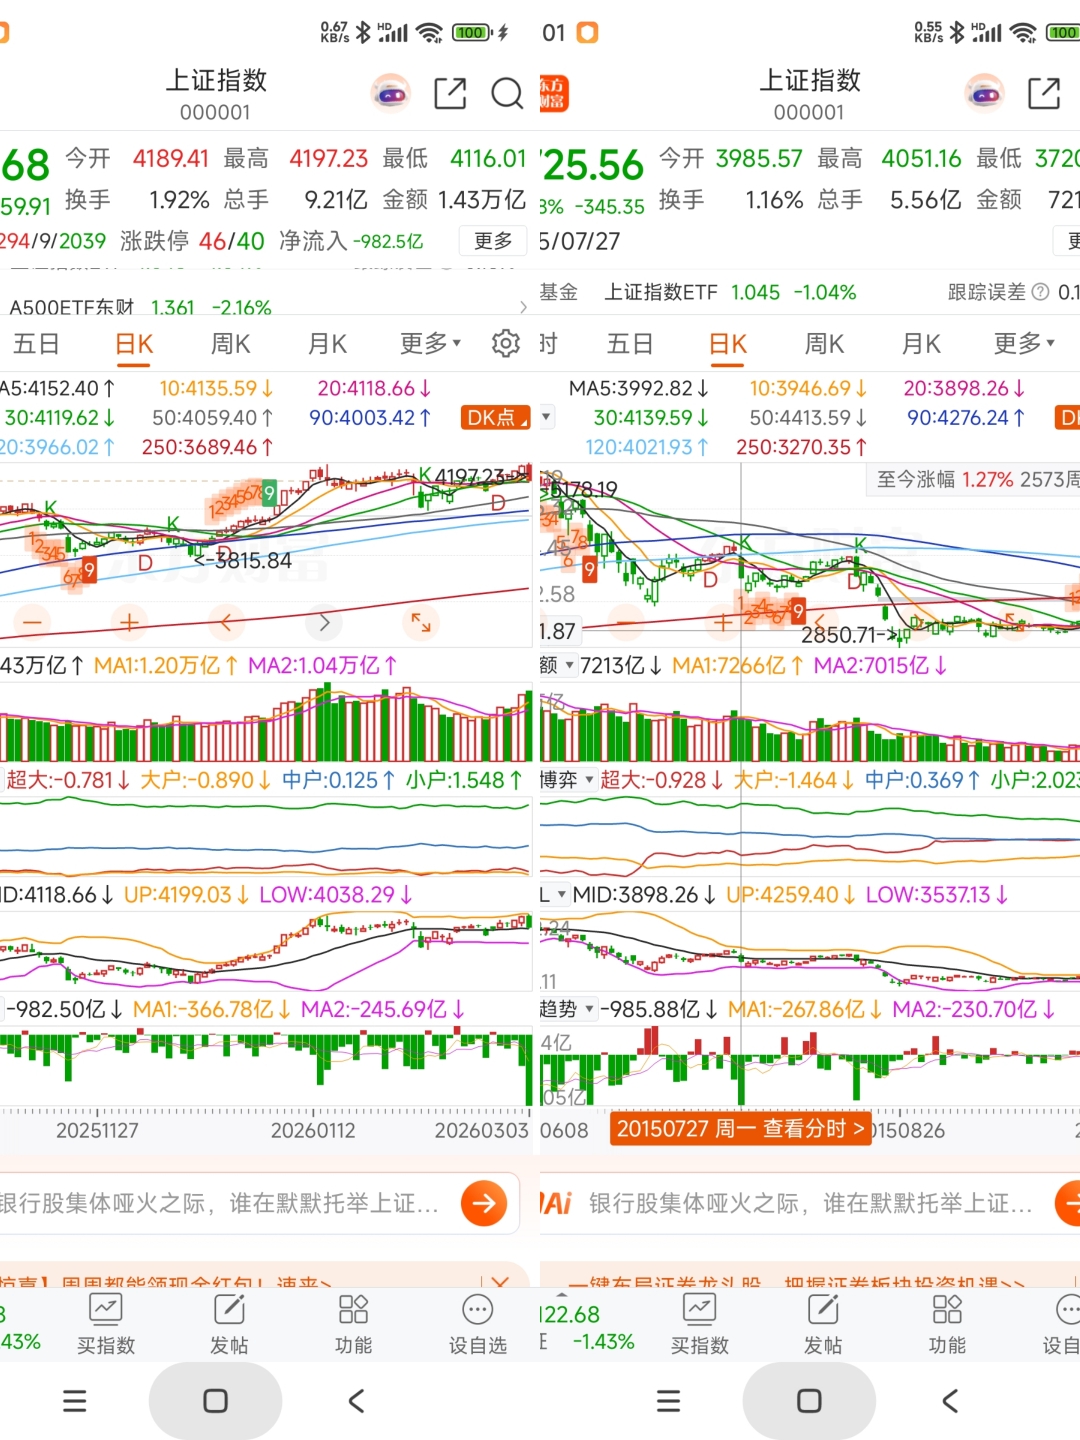
Task: Zoom in chart with plus button, left screen
Action: [x=129, y=623]
